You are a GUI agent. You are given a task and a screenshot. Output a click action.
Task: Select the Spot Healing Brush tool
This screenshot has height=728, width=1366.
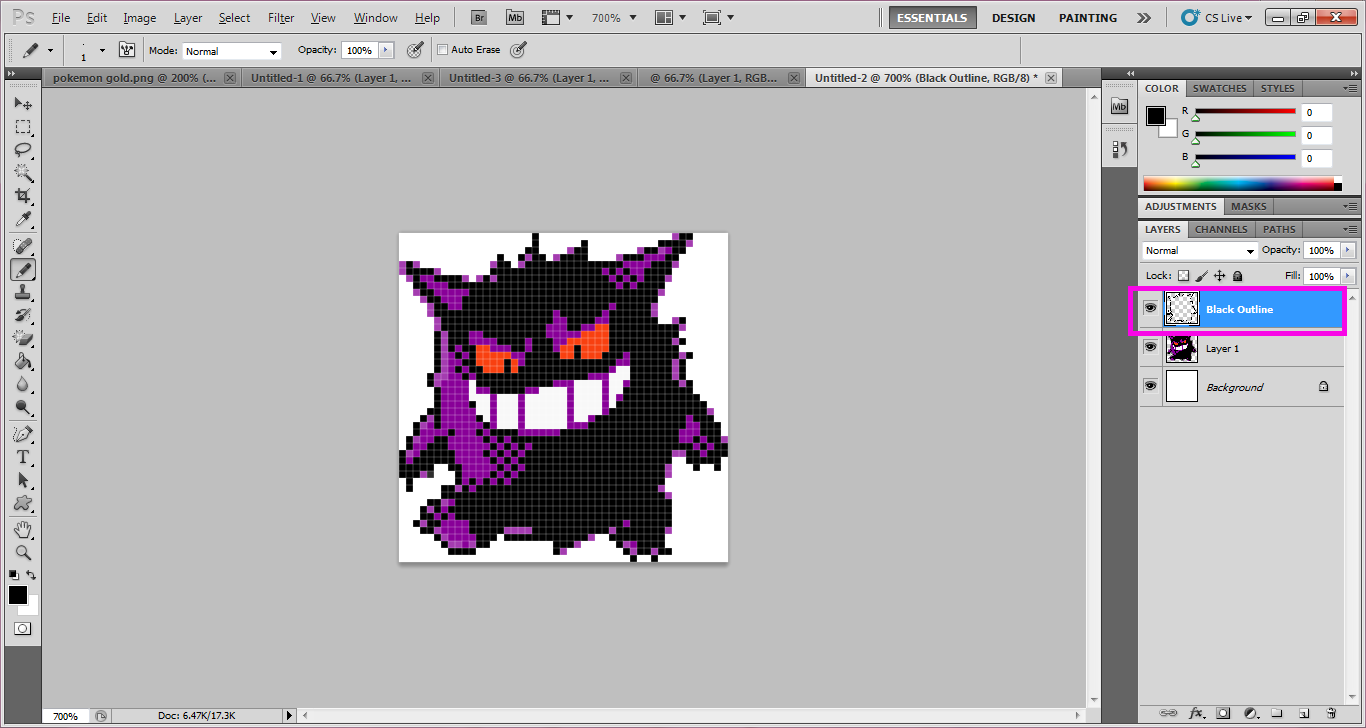pos(22,246)
